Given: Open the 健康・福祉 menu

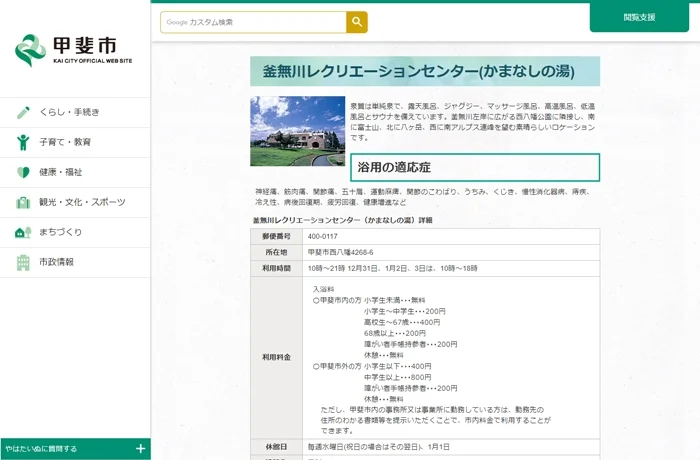Looking at the screenshot, I should pyautogui.click(x=75, y=172).
